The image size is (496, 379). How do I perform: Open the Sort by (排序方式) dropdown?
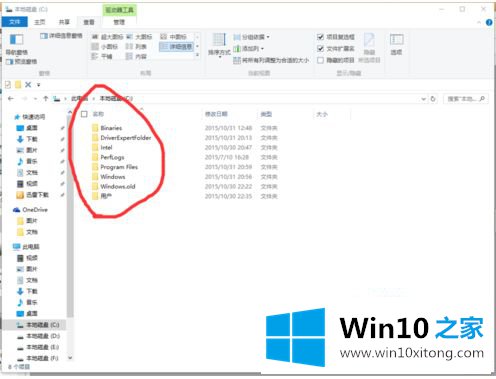(x=219, y=46)
